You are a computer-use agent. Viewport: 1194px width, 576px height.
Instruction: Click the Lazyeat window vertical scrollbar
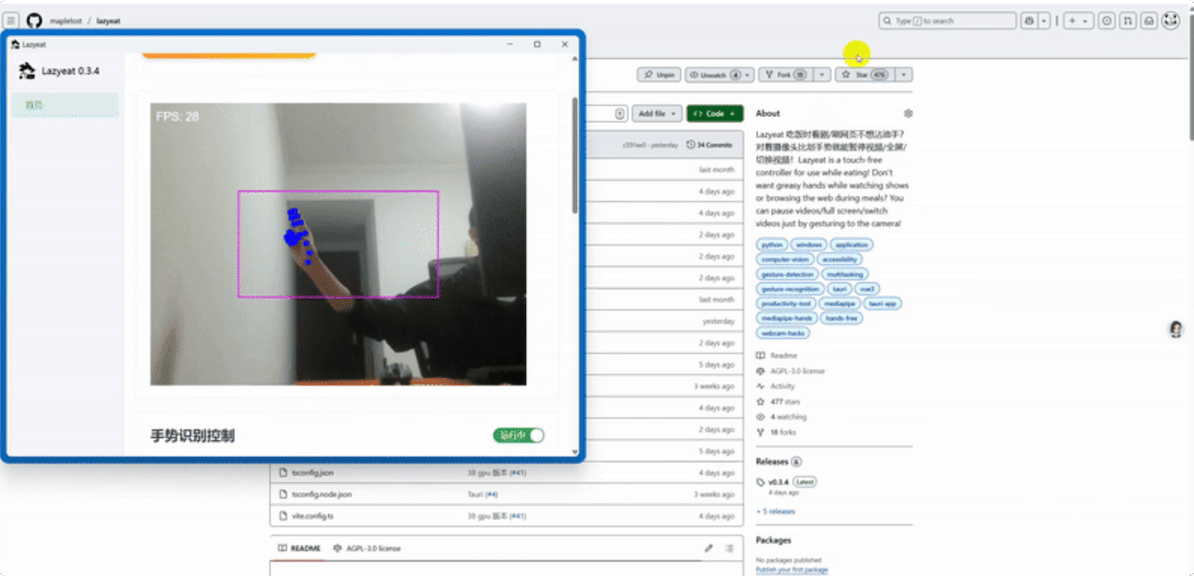574,155
